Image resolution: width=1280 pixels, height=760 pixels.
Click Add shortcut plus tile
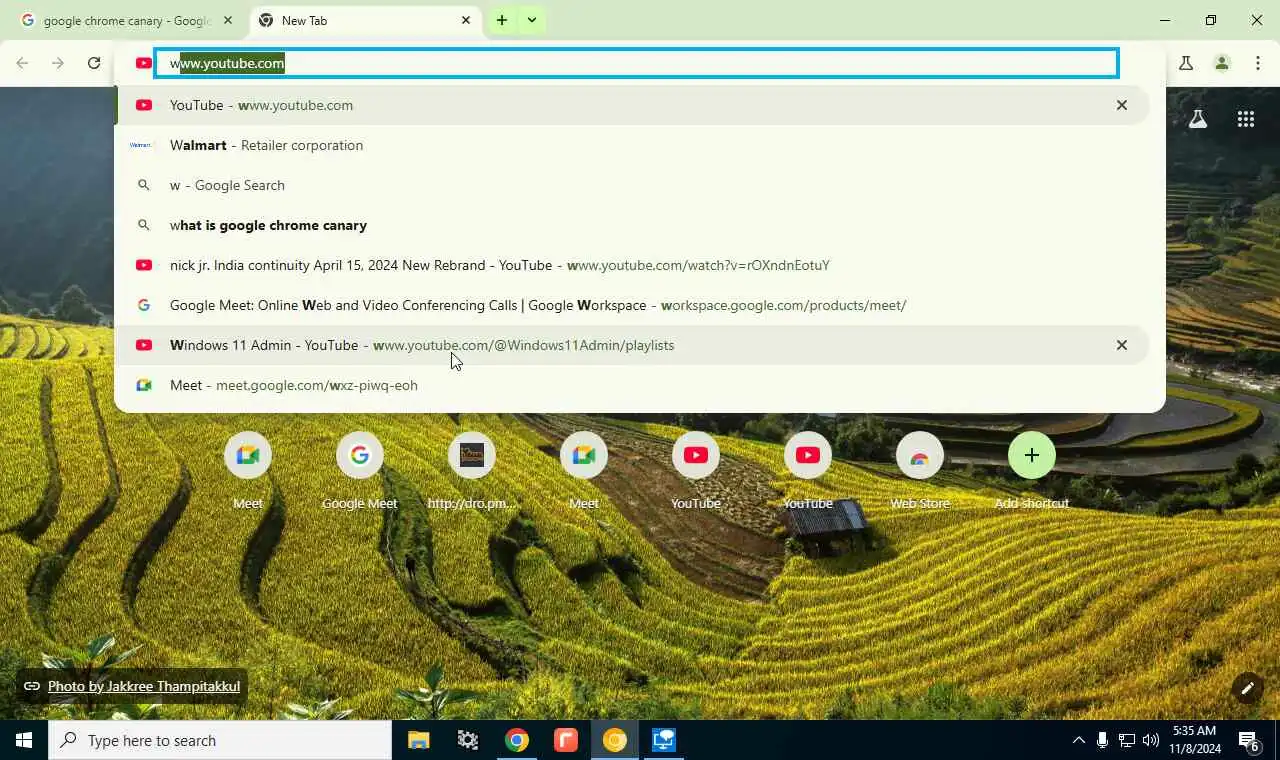point(1032,470)
